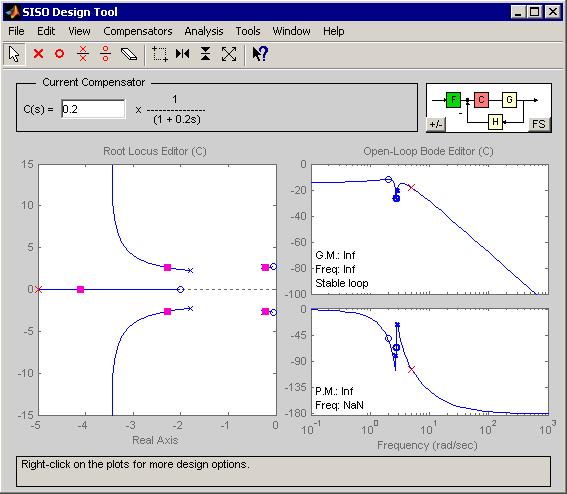Viewport: 567px width, 494px height.
Task: Click the full view zoom out icon
Action: click(229, 54)
